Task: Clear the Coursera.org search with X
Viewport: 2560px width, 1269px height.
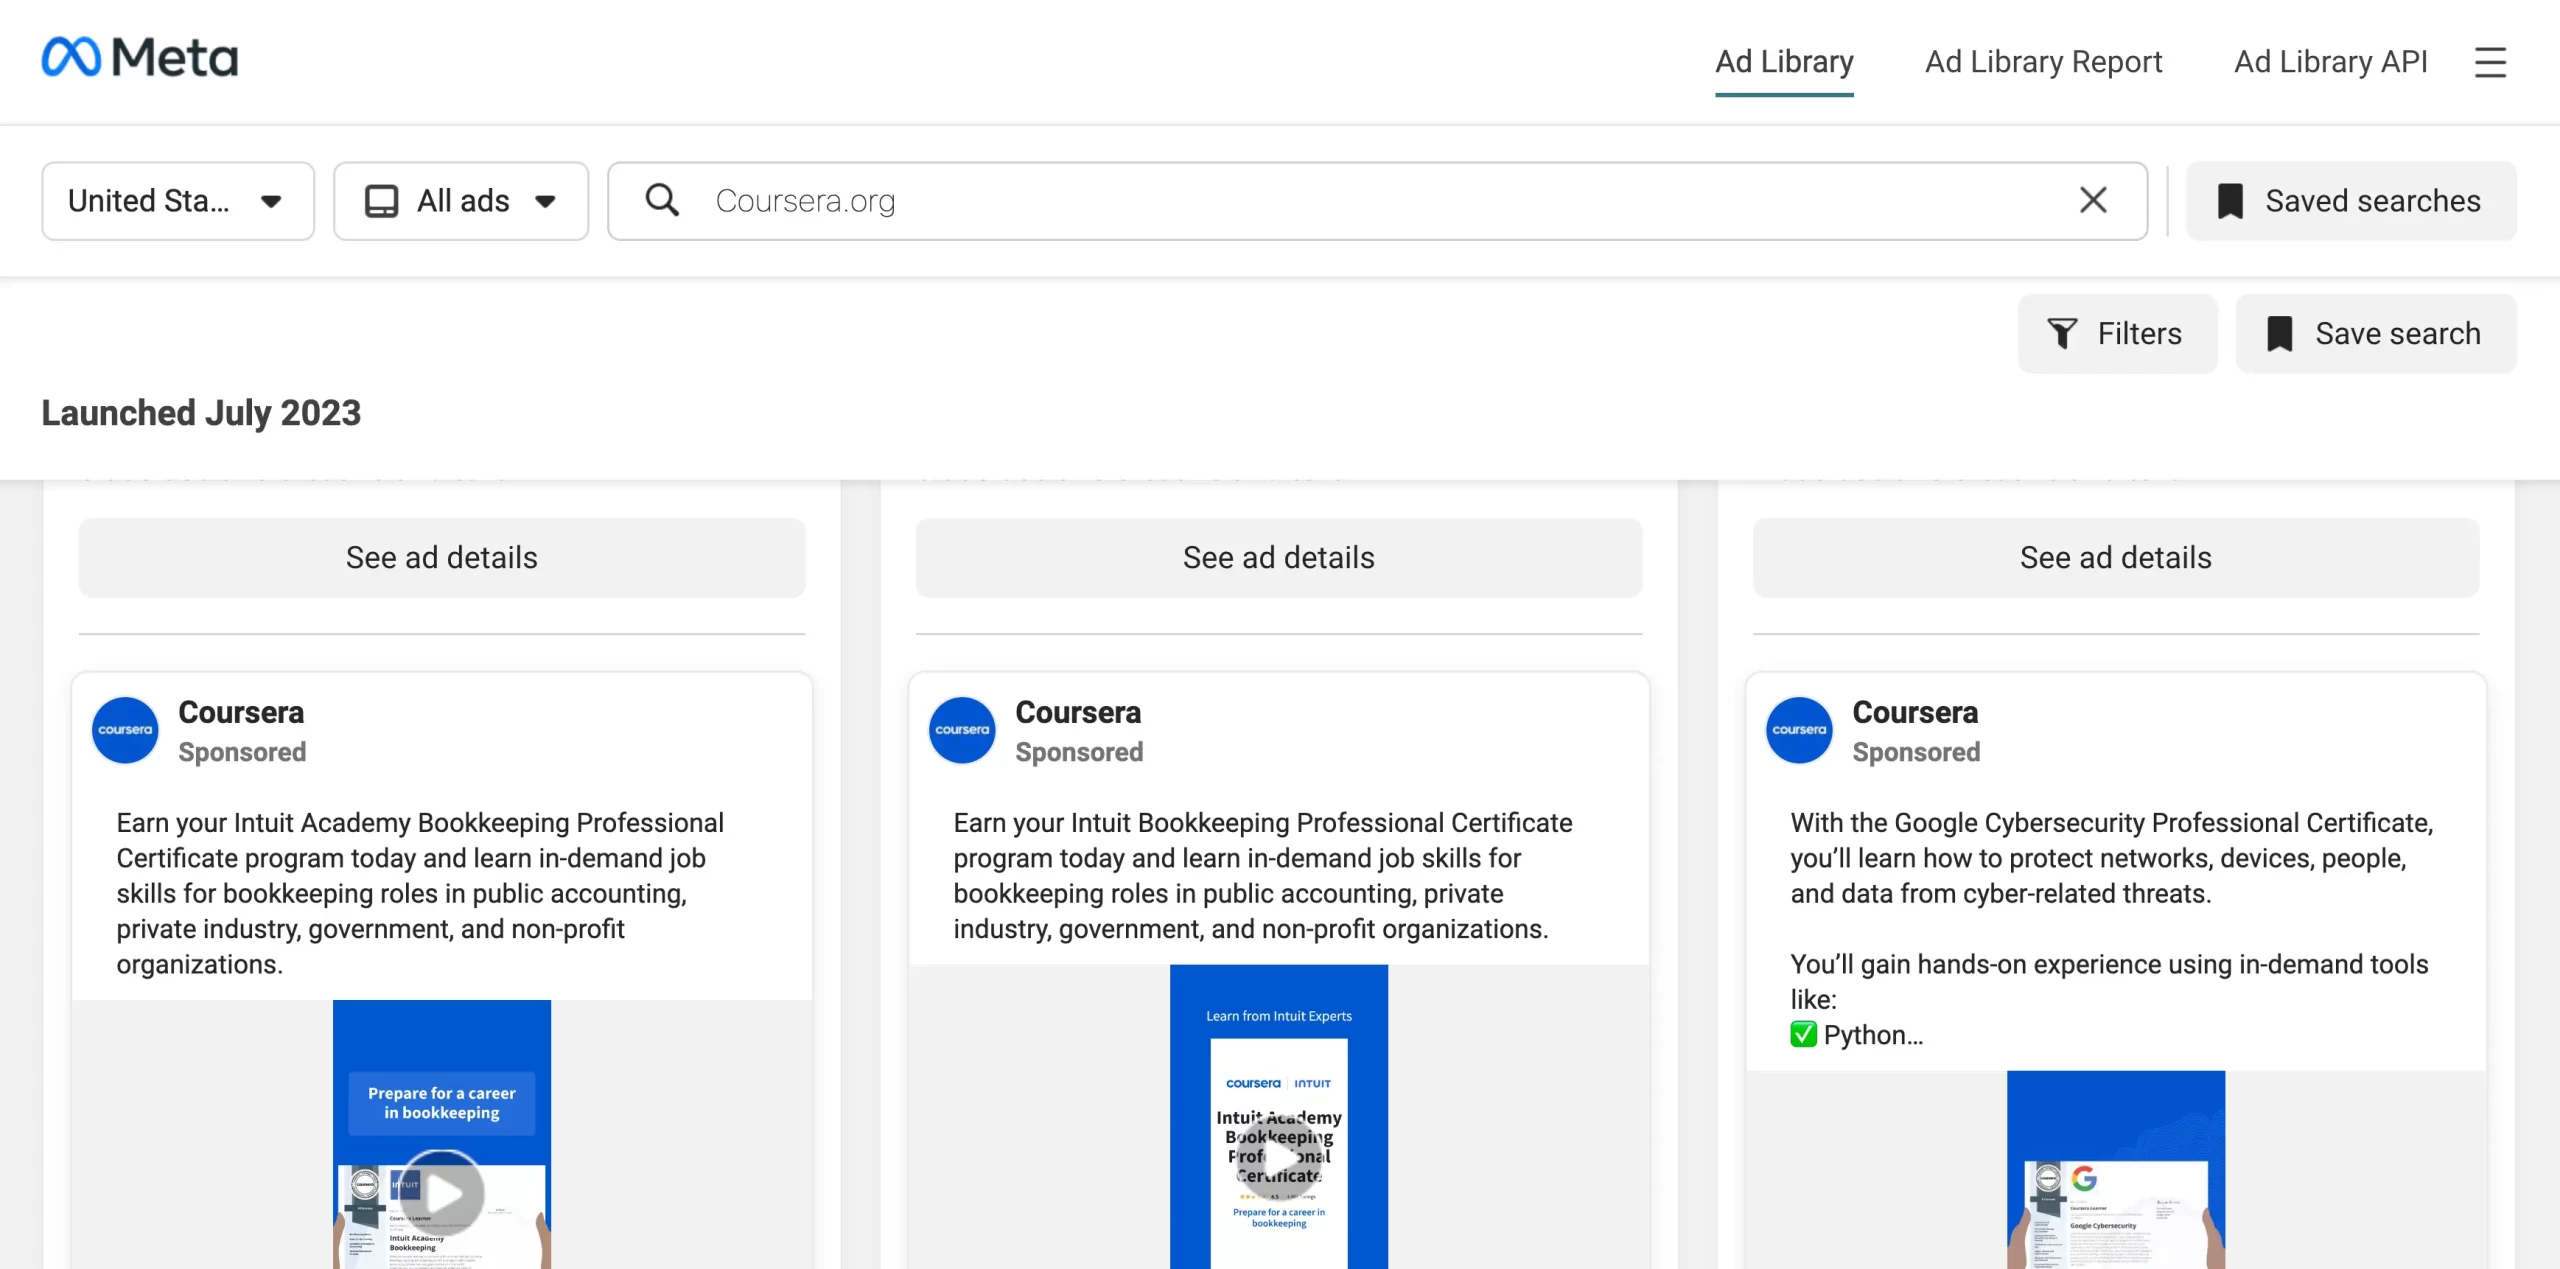Action: point(2092,200)
